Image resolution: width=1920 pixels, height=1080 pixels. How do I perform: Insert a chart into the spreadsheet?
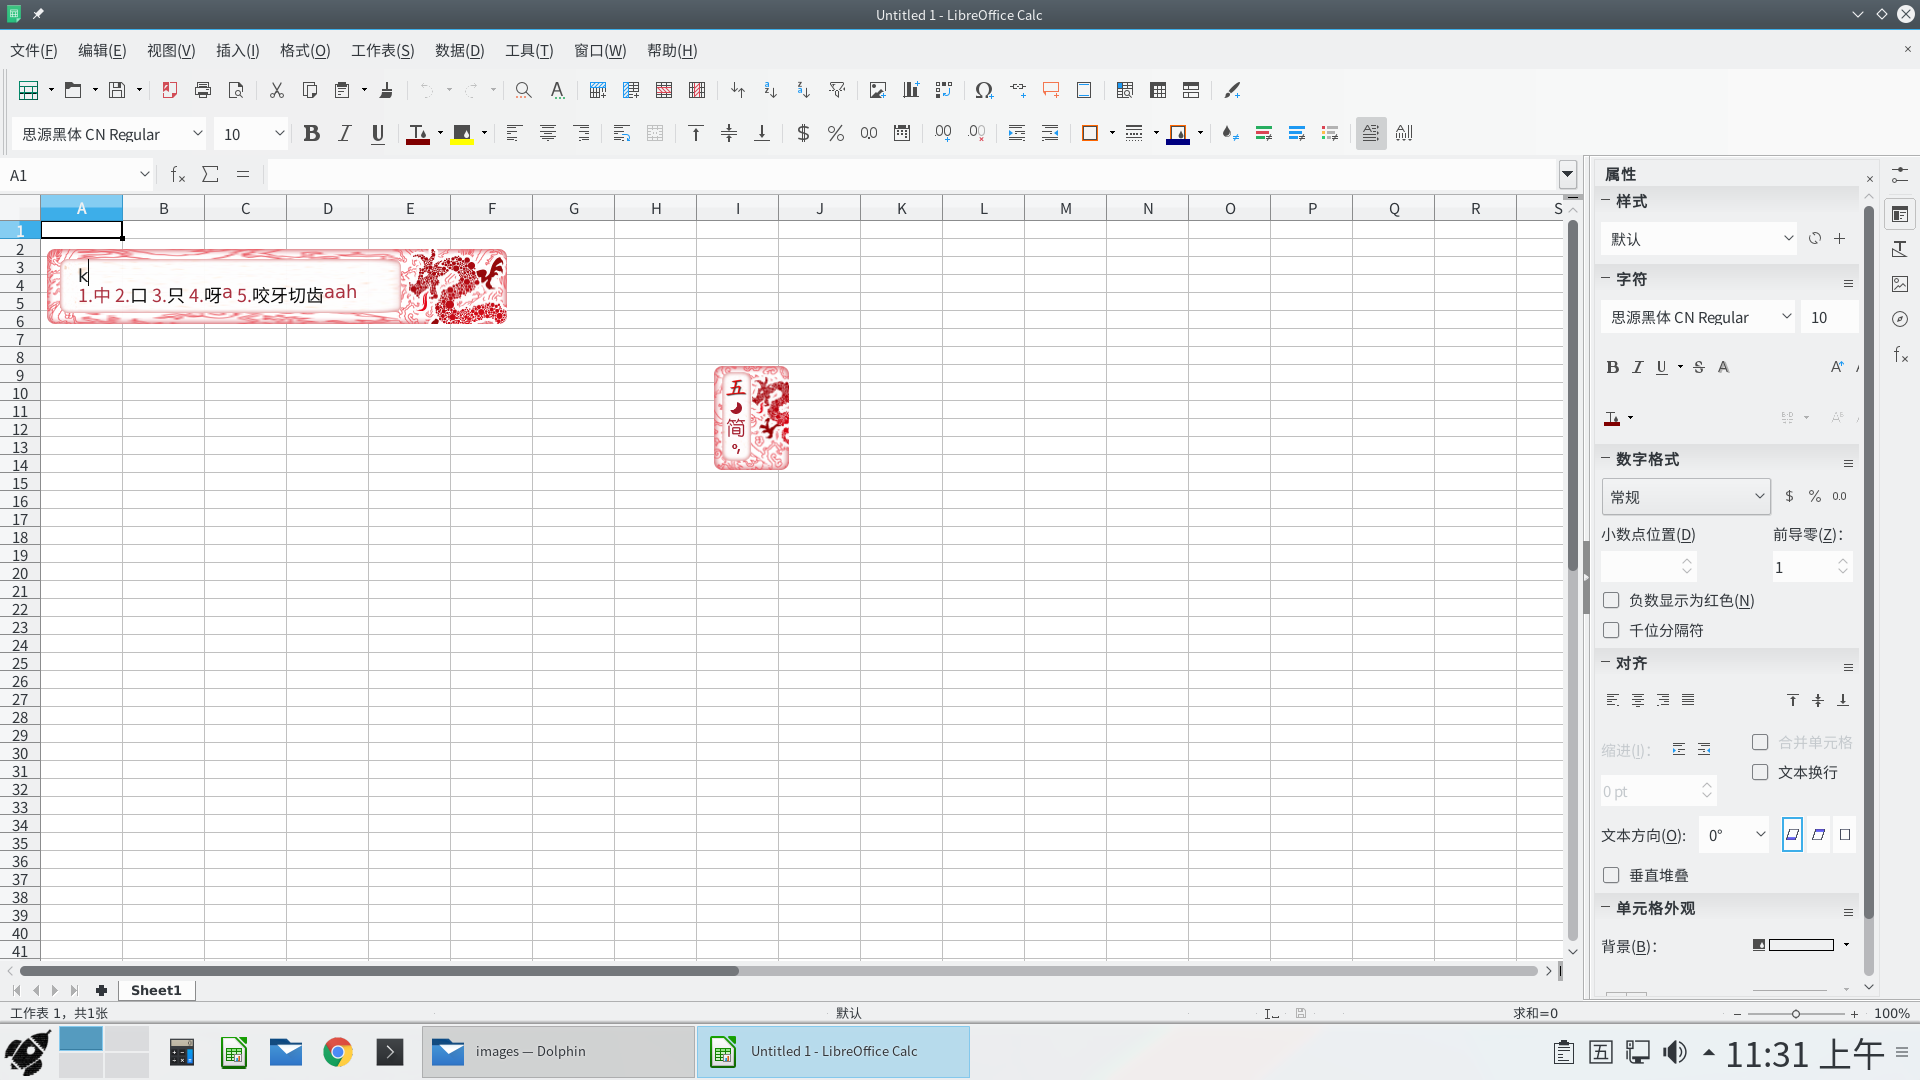click(x=911, y=90)
